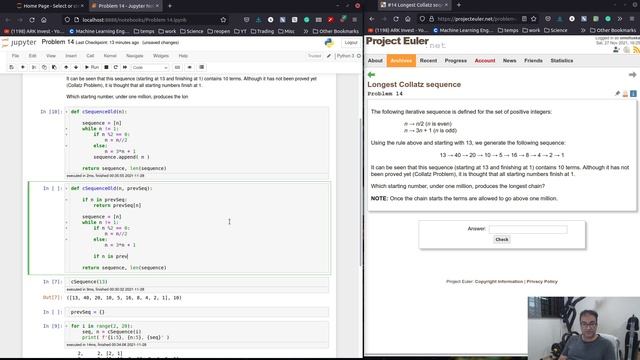Open the Widgets menu in Jupyter
Screen dimensions: 640x360
point(161,56)
